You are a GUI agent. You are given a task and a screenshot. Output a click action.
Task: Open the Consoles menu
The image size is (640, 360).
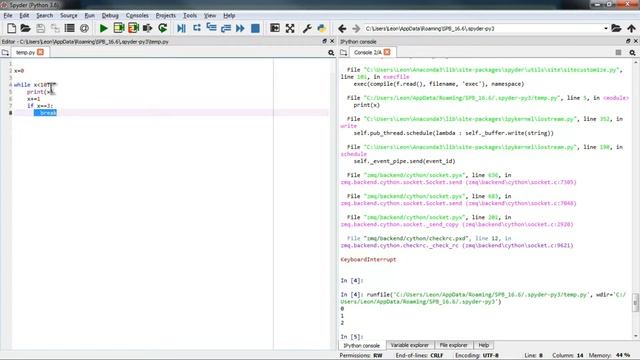[137, 16]
